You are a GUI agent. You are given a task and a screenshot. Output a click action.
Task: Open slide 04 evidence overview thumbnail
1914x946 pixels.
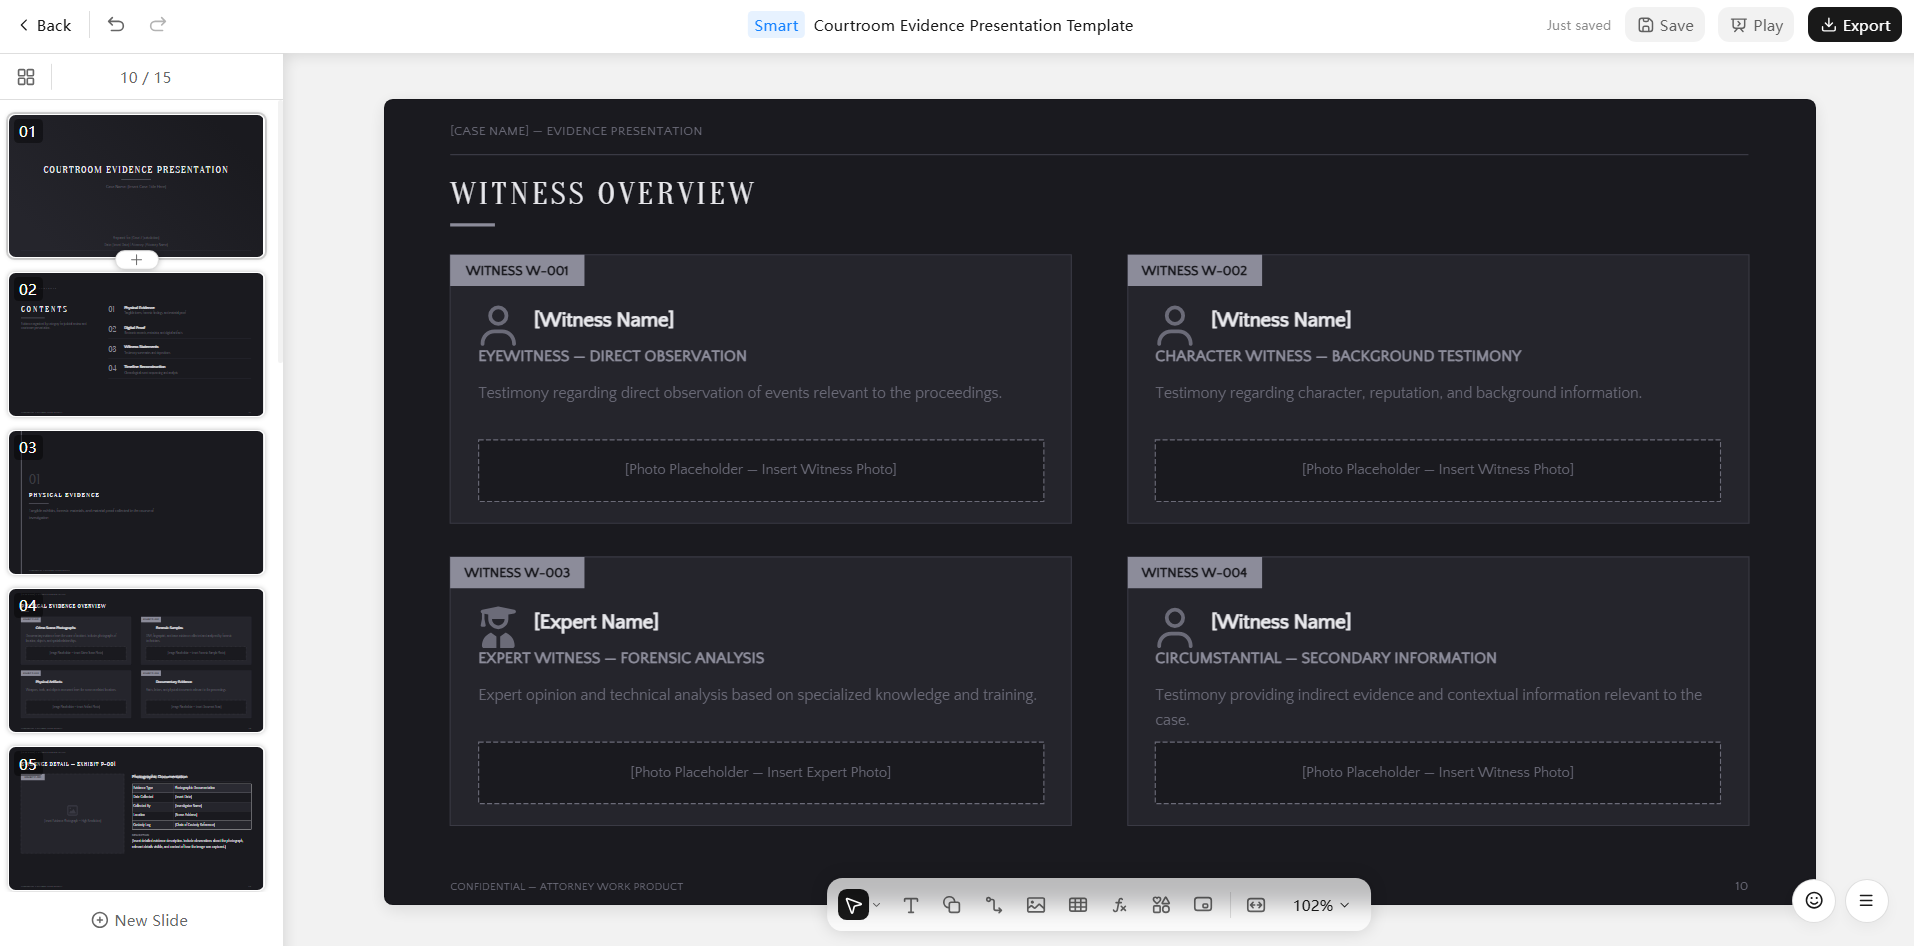(137, 660)
